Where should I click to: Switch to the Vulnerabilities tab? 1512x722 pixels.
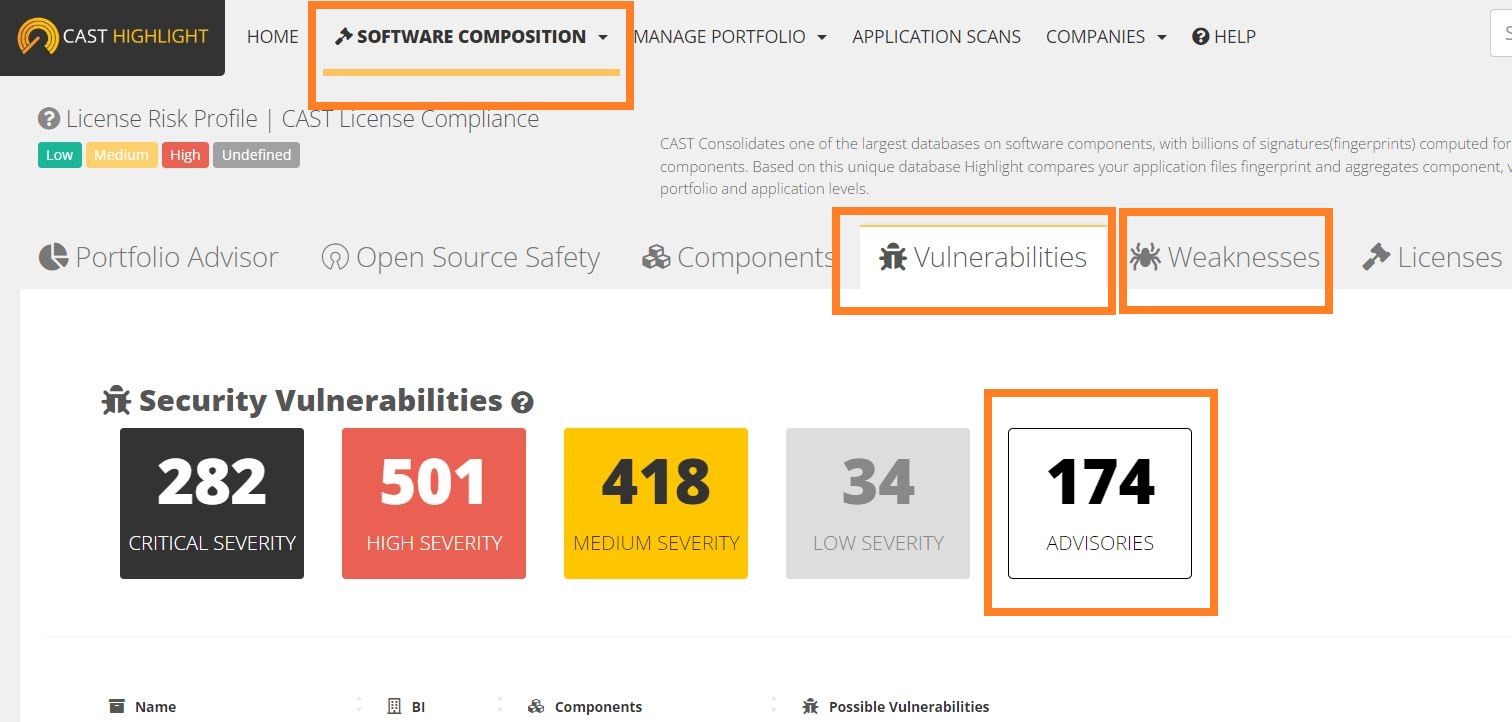coord(983,258)
